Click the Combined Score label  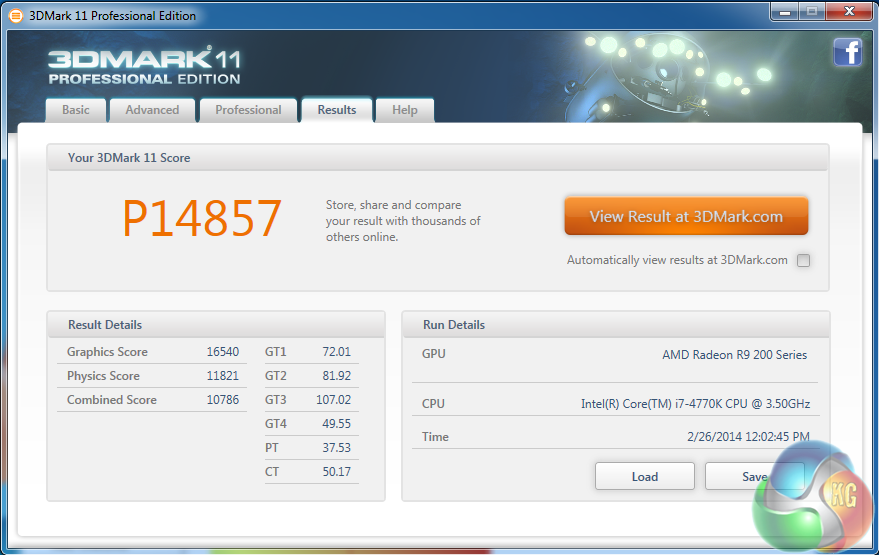coord(112,400)
